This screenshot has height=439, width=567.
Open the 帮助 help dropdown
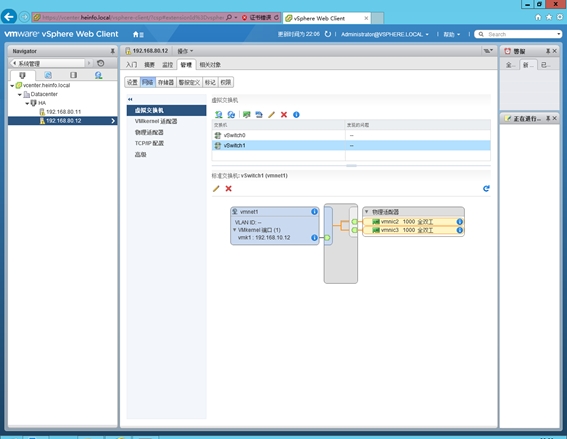pyautogui.click(x=452, y=34)
